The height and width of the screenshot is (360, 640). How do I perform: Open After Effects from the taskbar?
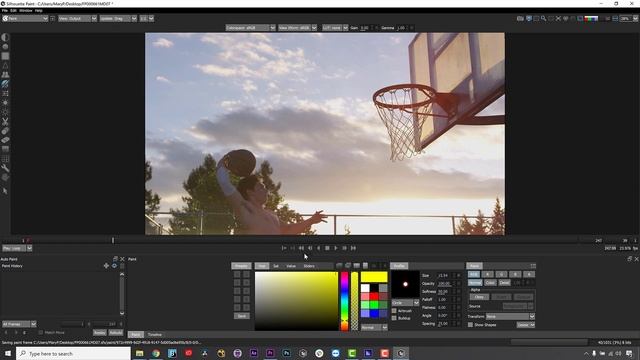(253, 353)
